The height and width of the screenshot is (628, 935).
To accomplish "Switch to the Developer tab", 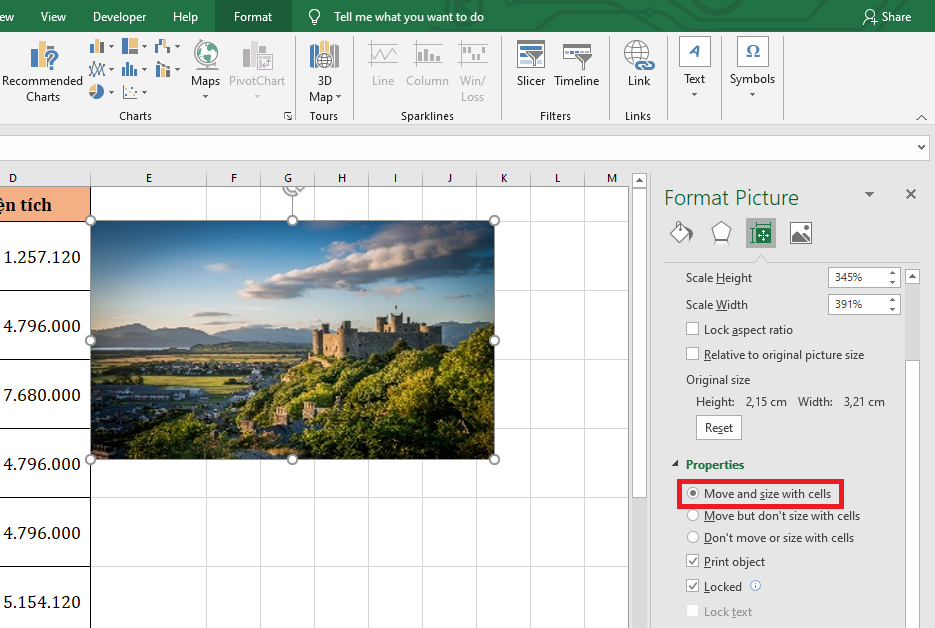I will 119,17.
